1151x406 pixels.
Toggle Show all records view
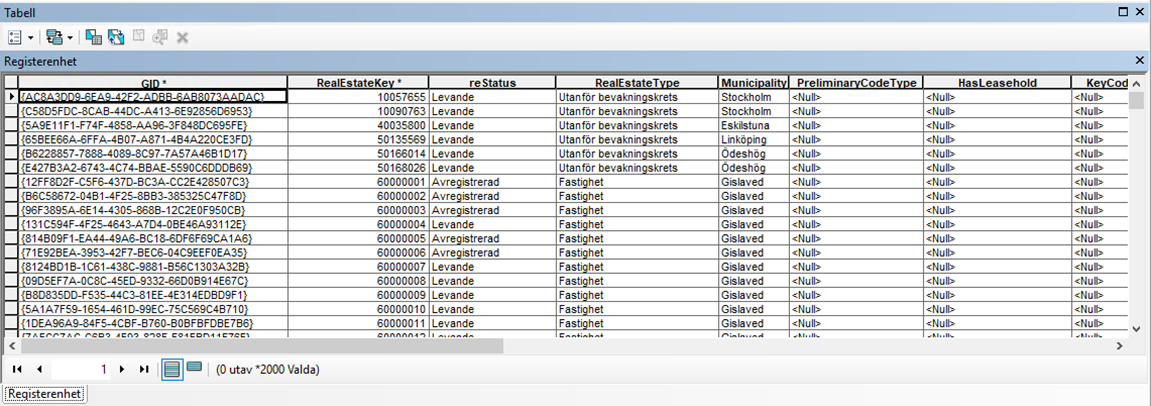point(172,369)
